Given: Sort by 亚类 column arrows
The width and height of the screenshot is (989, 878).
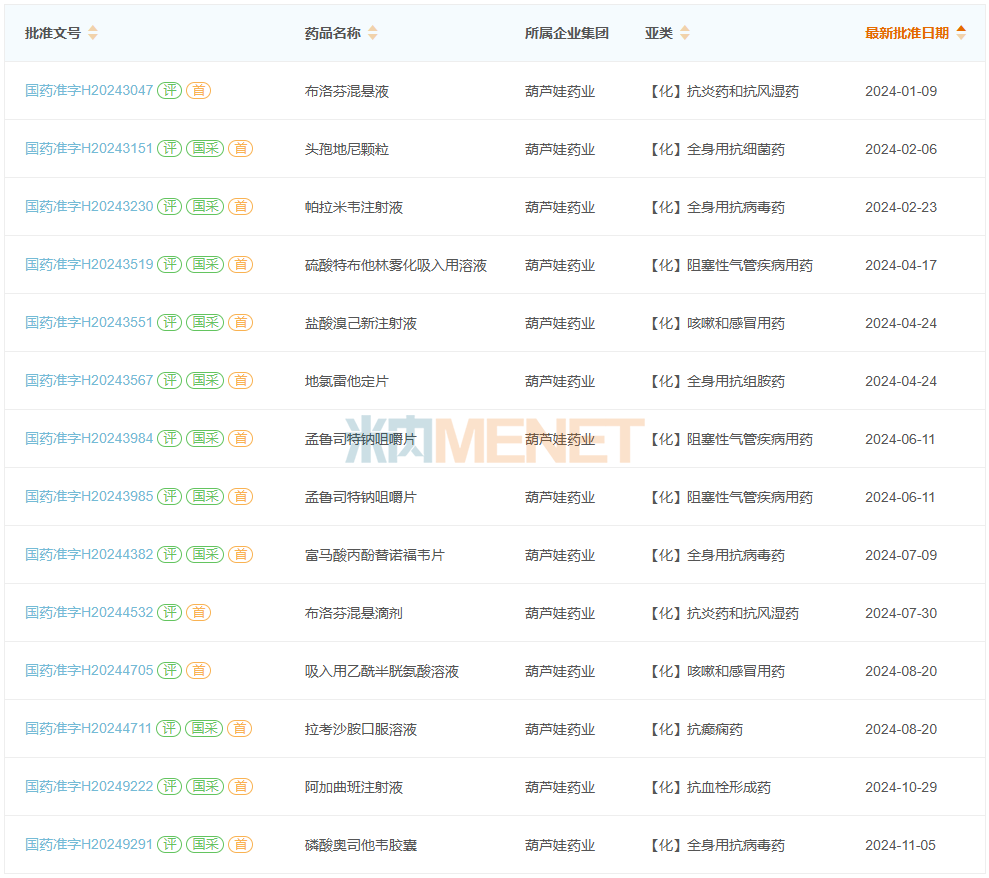Looking at the screenshot, I should 685,33.
